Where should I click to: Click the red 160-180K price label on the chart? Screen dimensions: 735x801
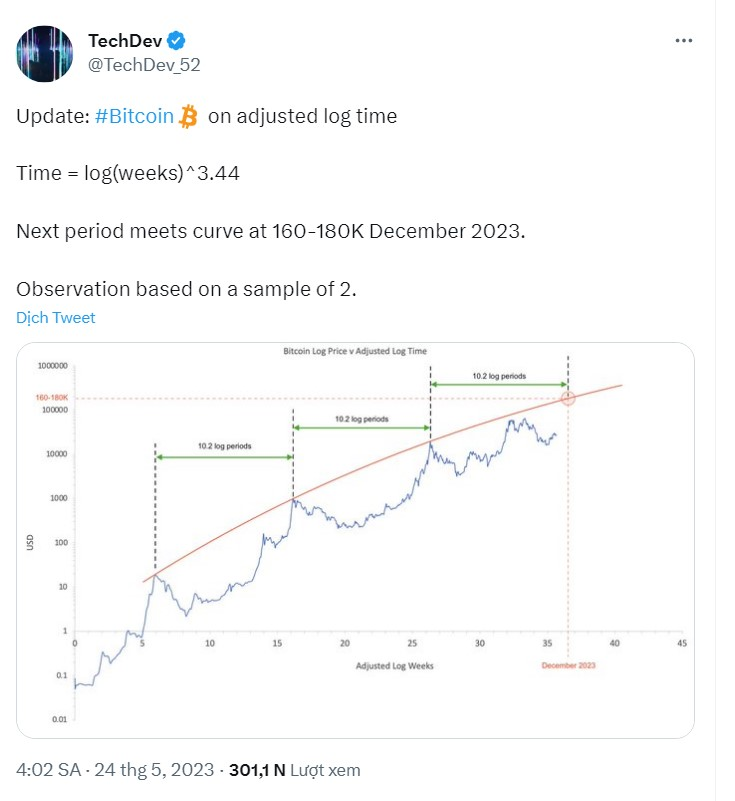pos(49,398)
